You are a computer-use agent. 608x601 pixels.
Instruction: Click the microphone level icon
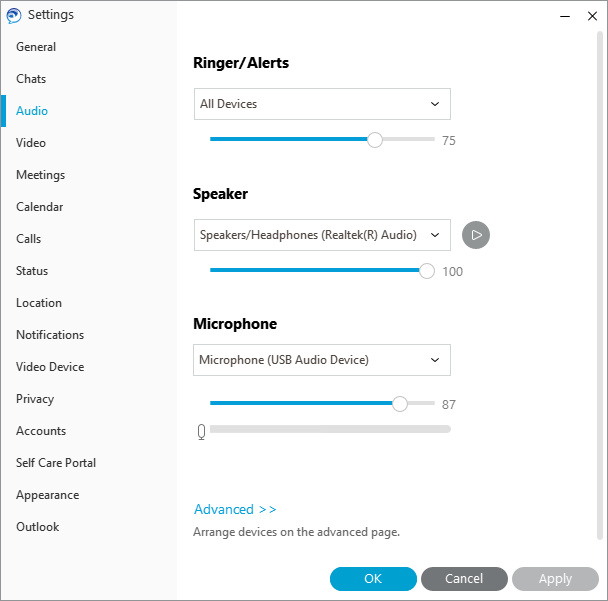(202, 431)
